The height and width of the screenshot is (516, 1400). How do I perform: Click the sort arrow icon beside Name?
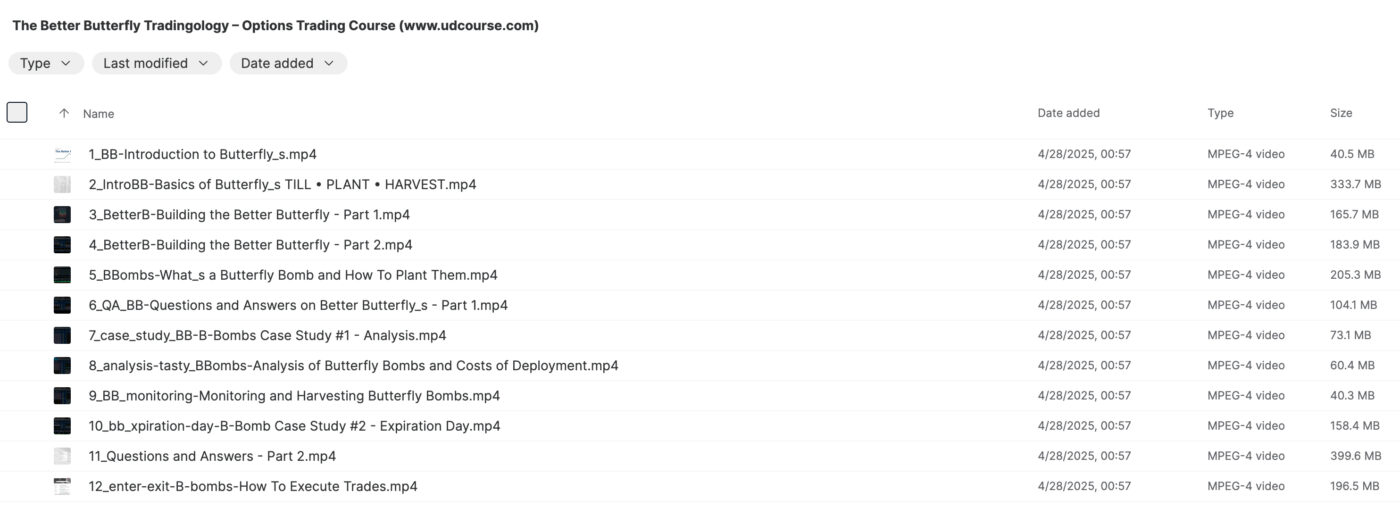(64, 114)
